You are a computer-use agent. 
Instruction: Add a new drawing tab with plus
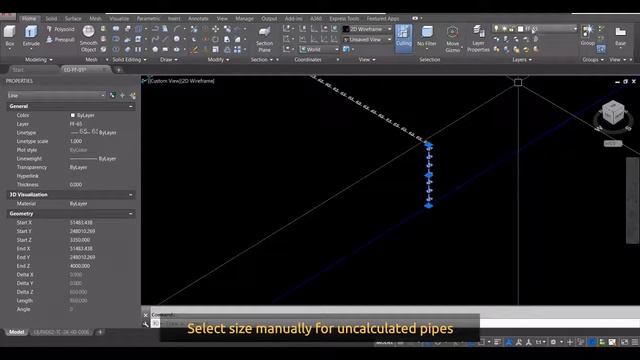point(118,70)
